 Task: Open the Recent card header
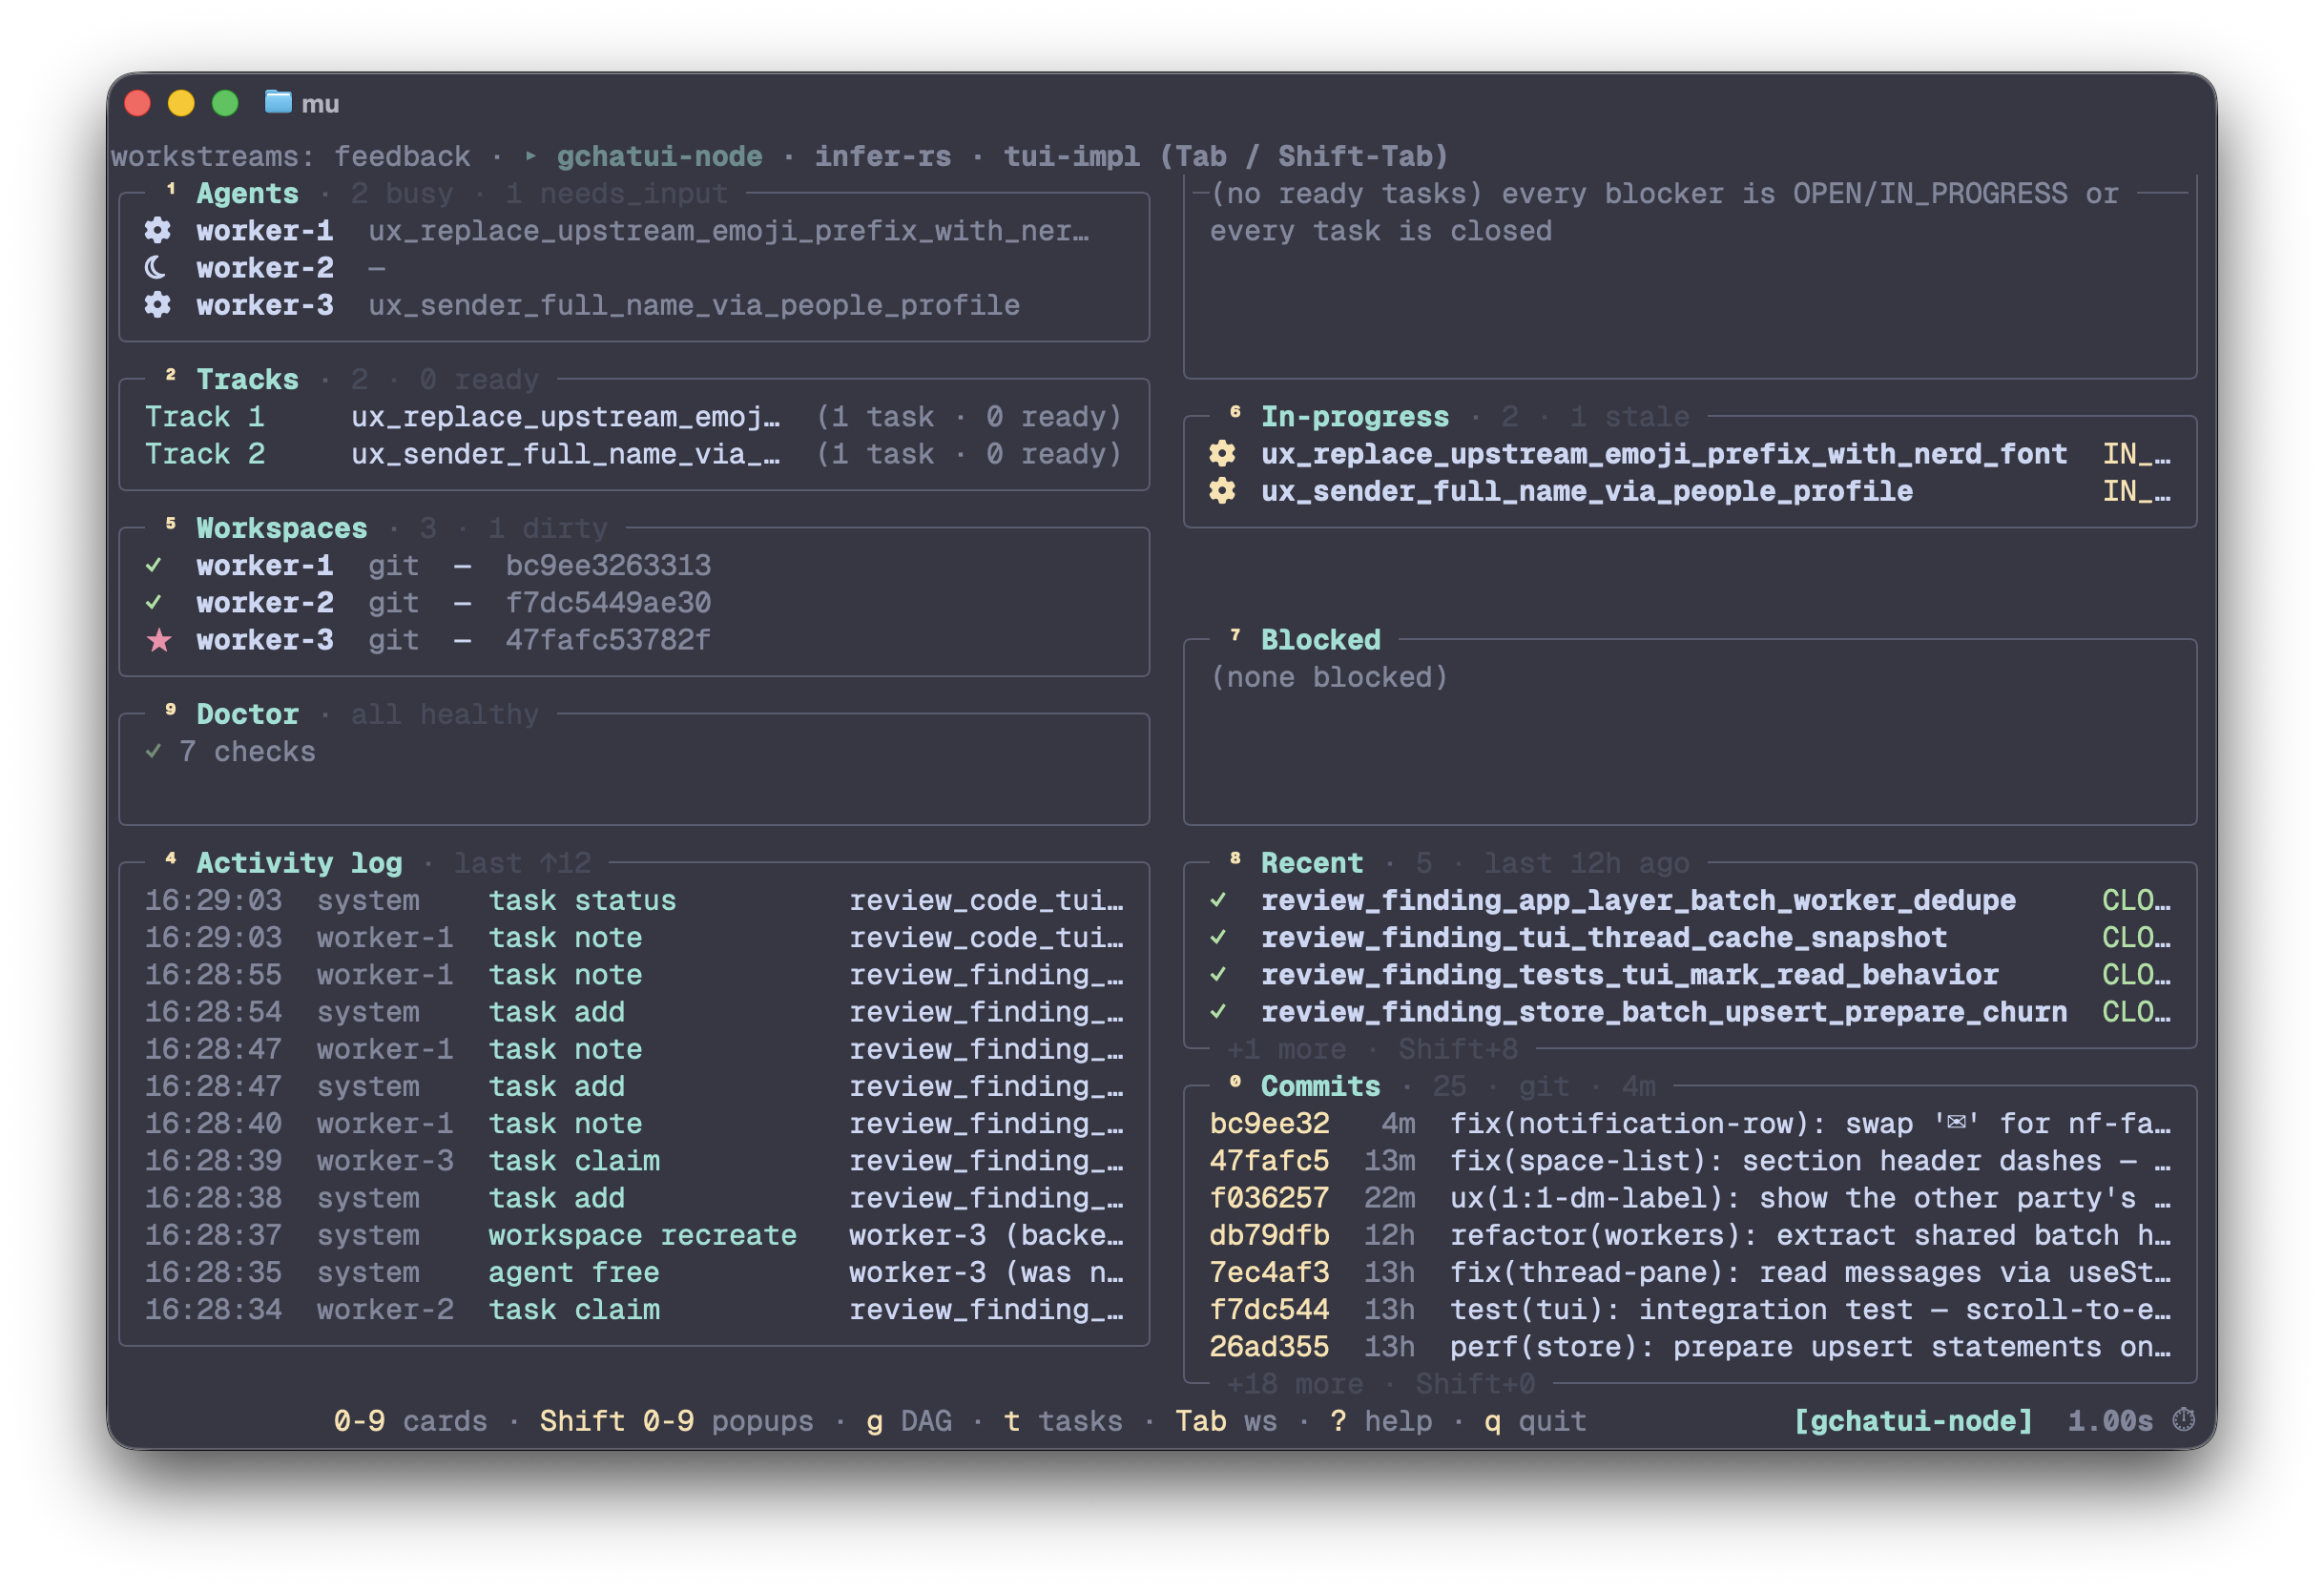[x=1312, y=864]
